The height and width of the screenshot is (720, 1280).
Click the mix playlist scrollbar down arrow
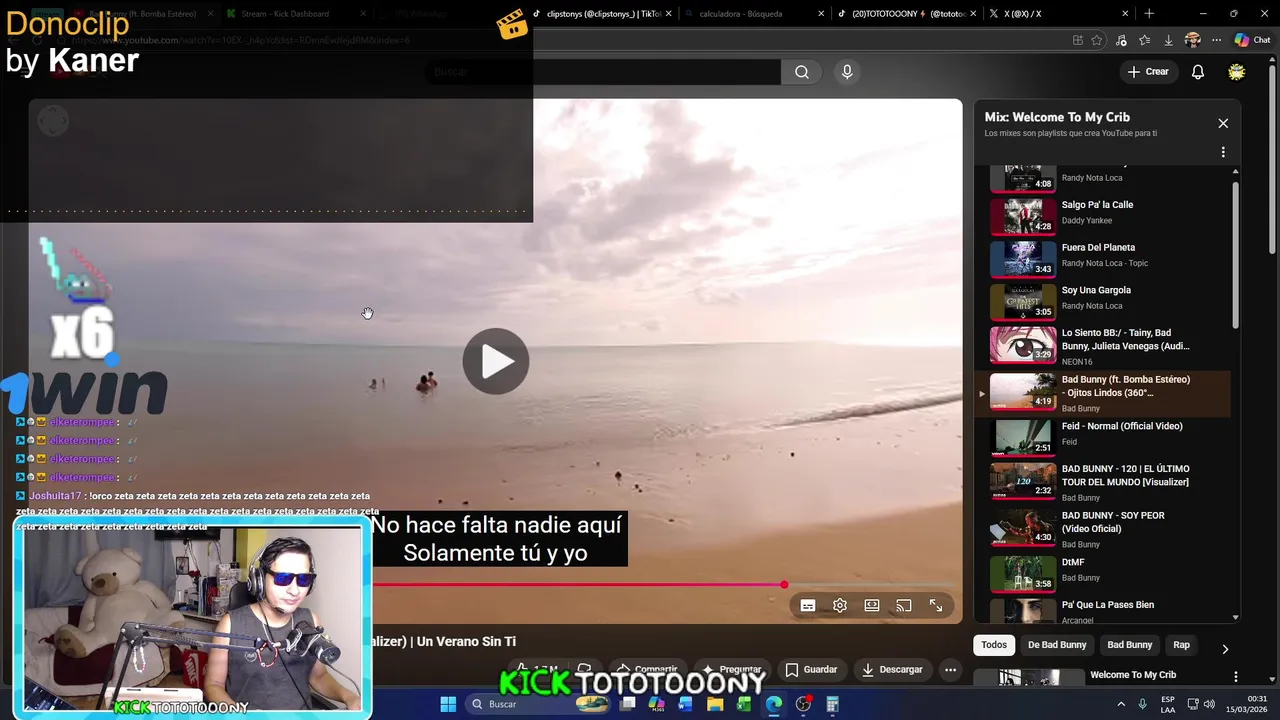(1236, 618)
